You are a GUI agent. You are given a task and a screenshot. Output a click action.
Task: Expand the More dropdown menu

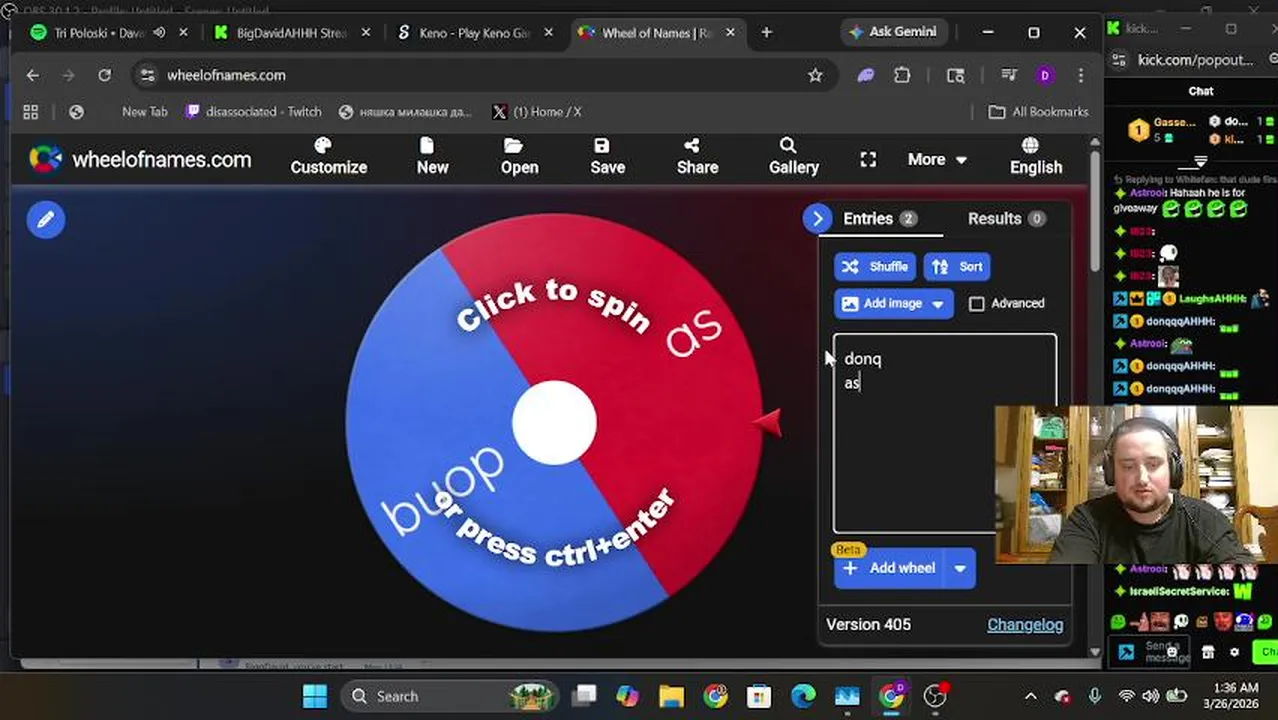coord(937,159)
